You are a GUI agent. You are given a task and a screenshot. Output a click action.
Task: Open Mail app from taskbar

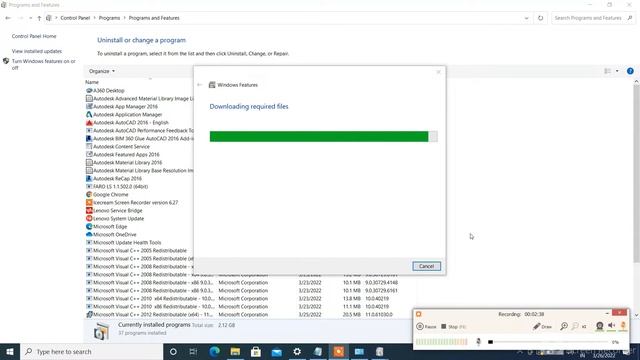pos(276,351)
